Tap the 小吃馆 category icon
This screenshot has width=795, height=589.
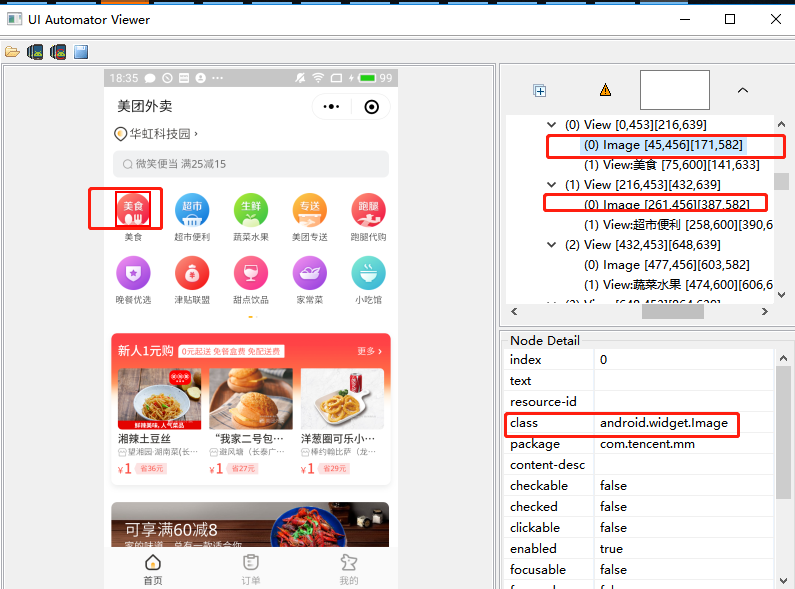click(x=369, y=273)
